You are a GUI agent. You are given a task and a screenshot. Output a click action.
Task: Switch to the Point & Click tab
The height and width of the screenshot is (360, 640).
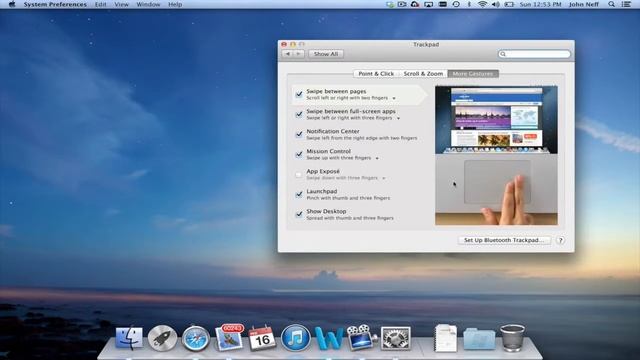[x=376, y=74]
